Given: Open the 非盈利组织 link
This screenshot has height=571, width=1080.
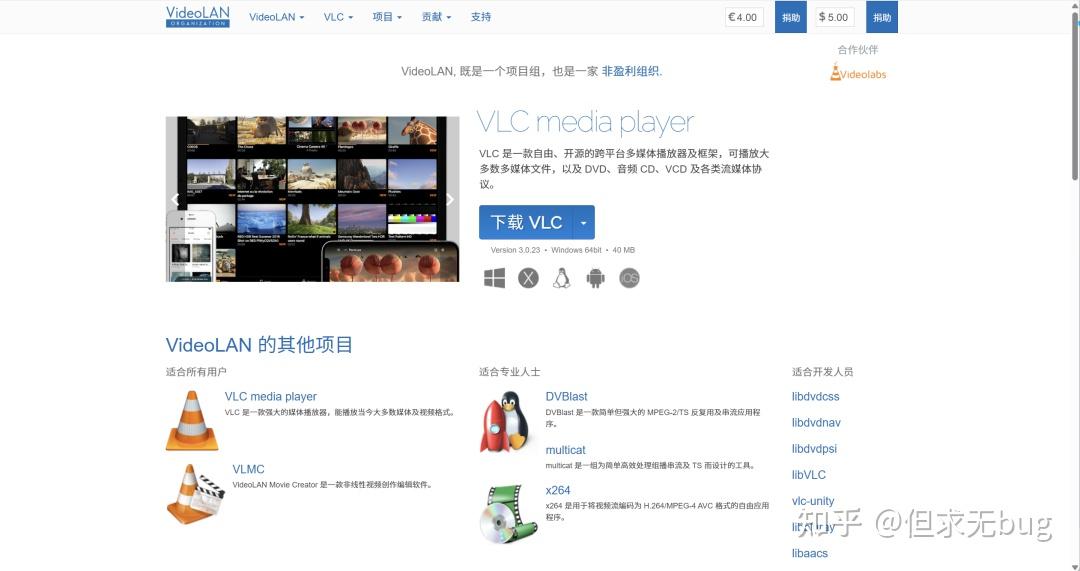Looking at the screenshot, I should [630, 71].
